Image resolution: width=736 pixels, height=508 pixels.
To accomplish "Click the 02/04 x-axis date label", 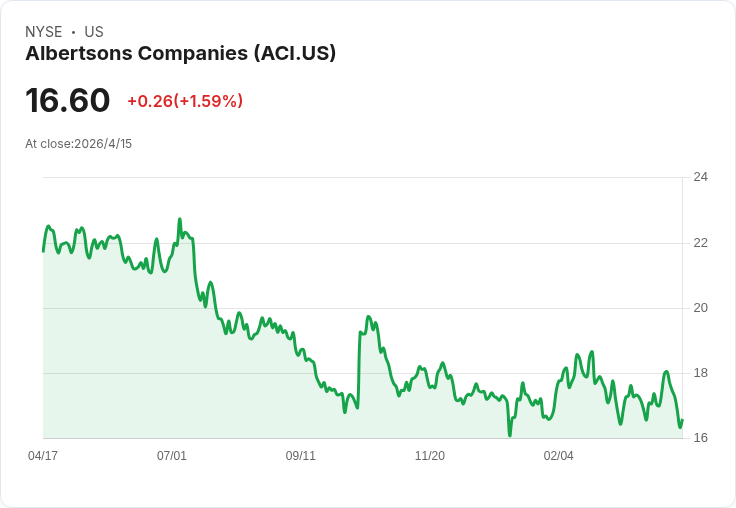I will [x=558, y=455].
